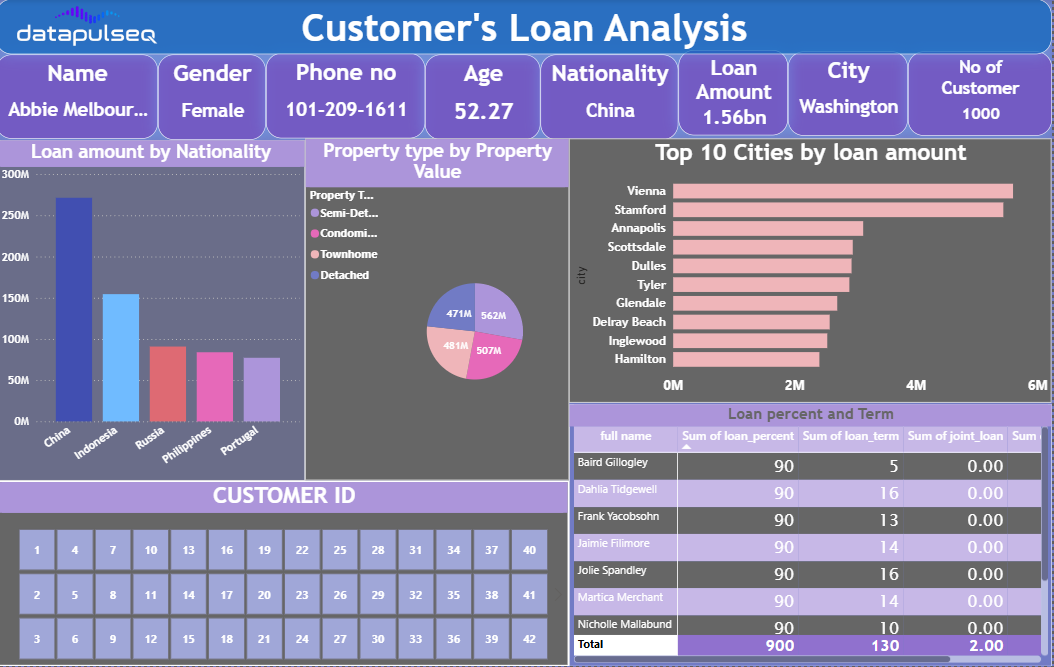This screenshot has height=667, width=1054.
Task: Click the Frank Yacobsohn row name
Action: (618, 516)
